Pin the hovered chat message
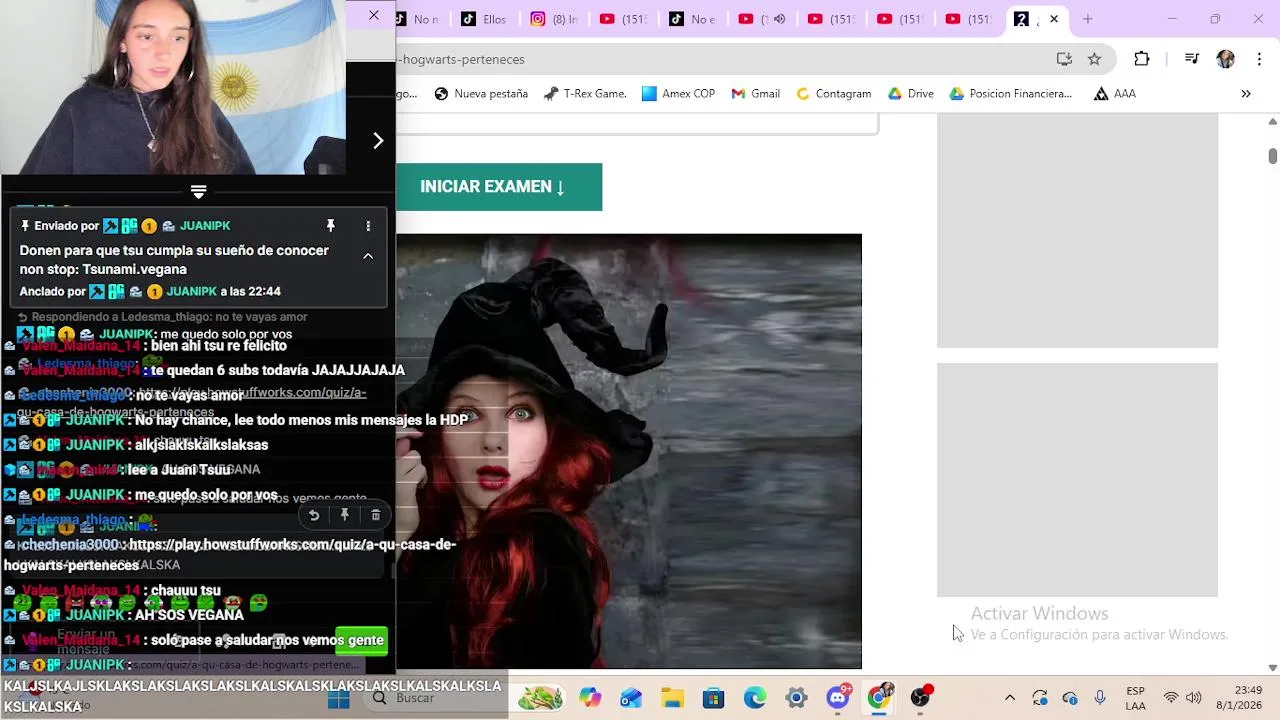Viewport: 1280px width, 720px height. point(344,515)
